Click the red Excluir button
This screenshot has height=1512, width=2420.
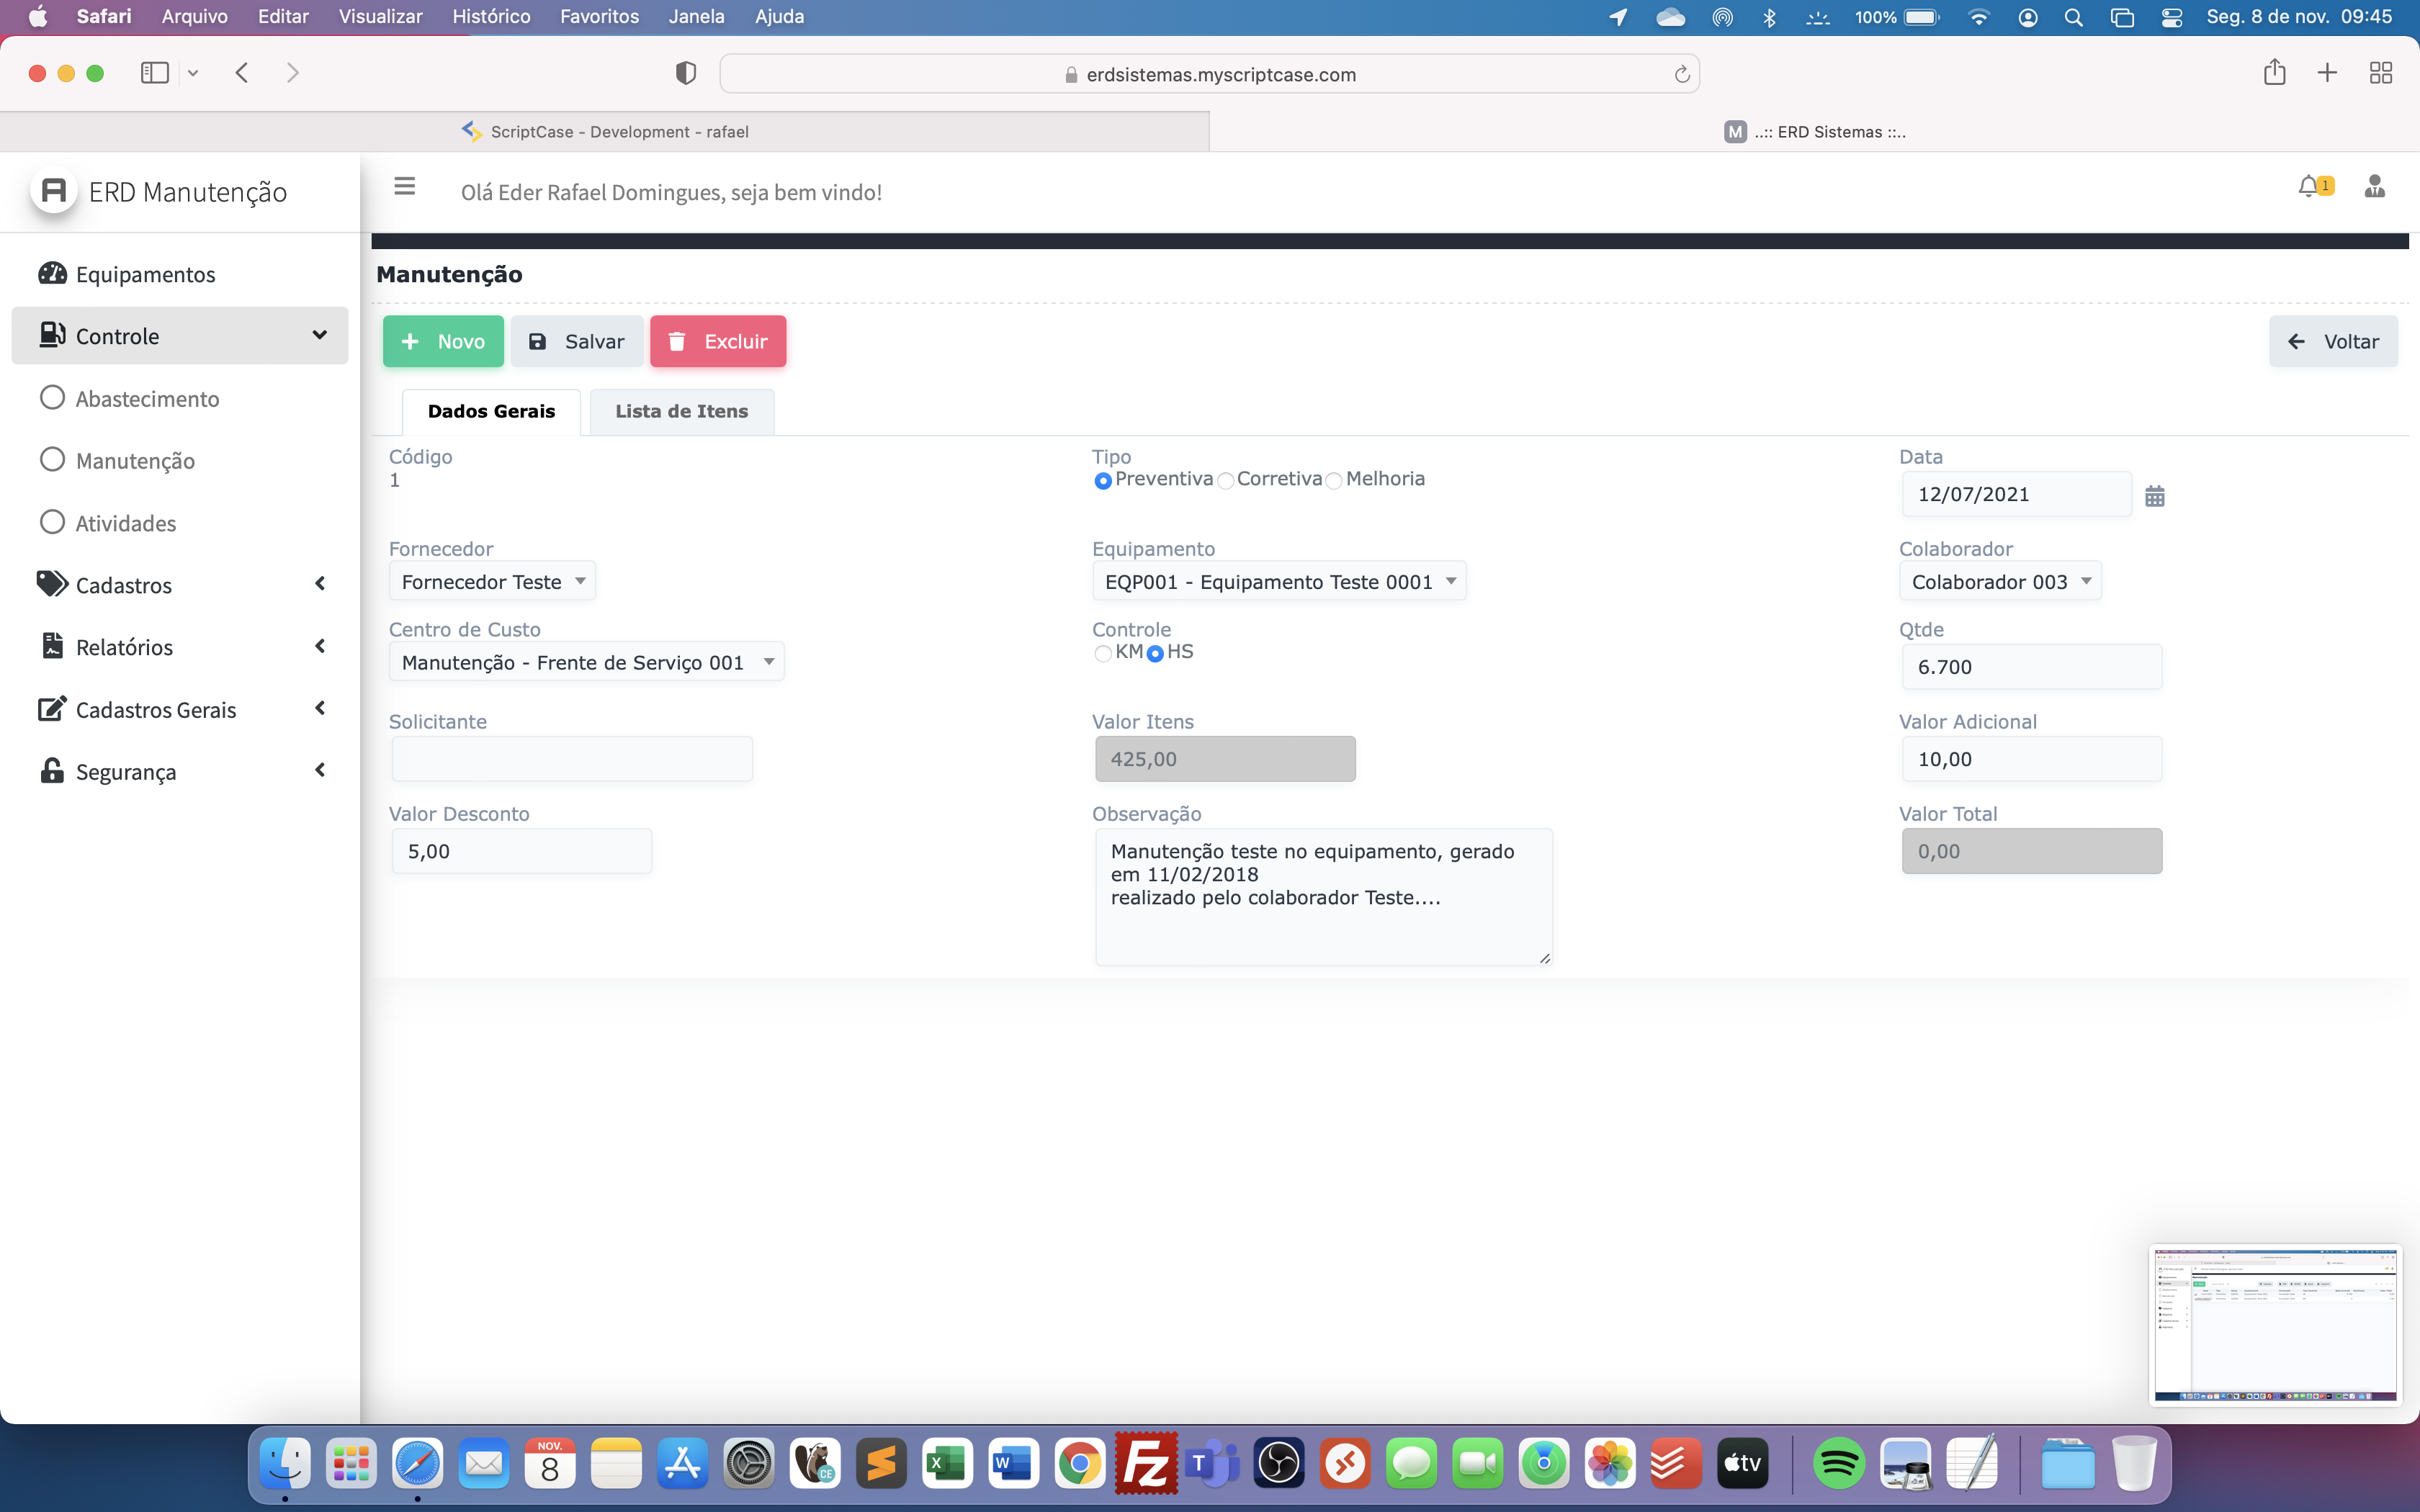pos(718,341)
